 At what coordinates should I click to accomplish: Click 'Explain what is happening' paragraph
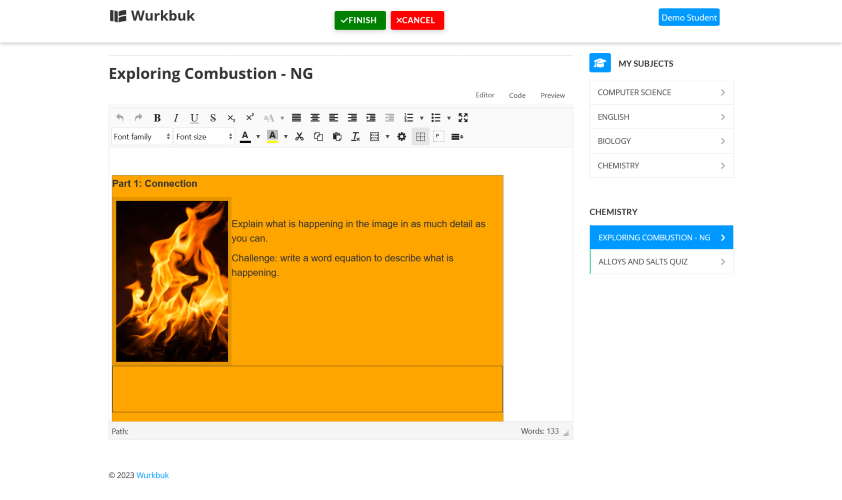[358, 231]
